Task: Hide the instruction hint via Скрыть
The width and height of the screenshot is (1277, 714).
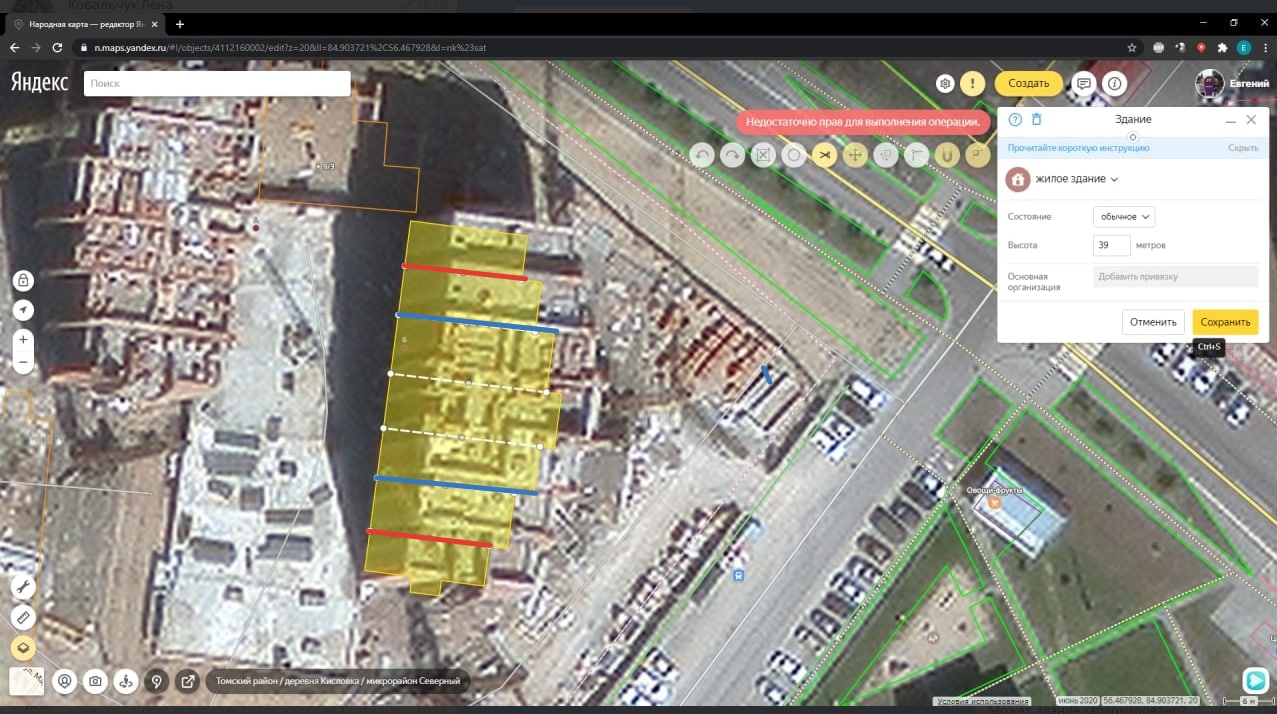Action: click(1243, 148)
